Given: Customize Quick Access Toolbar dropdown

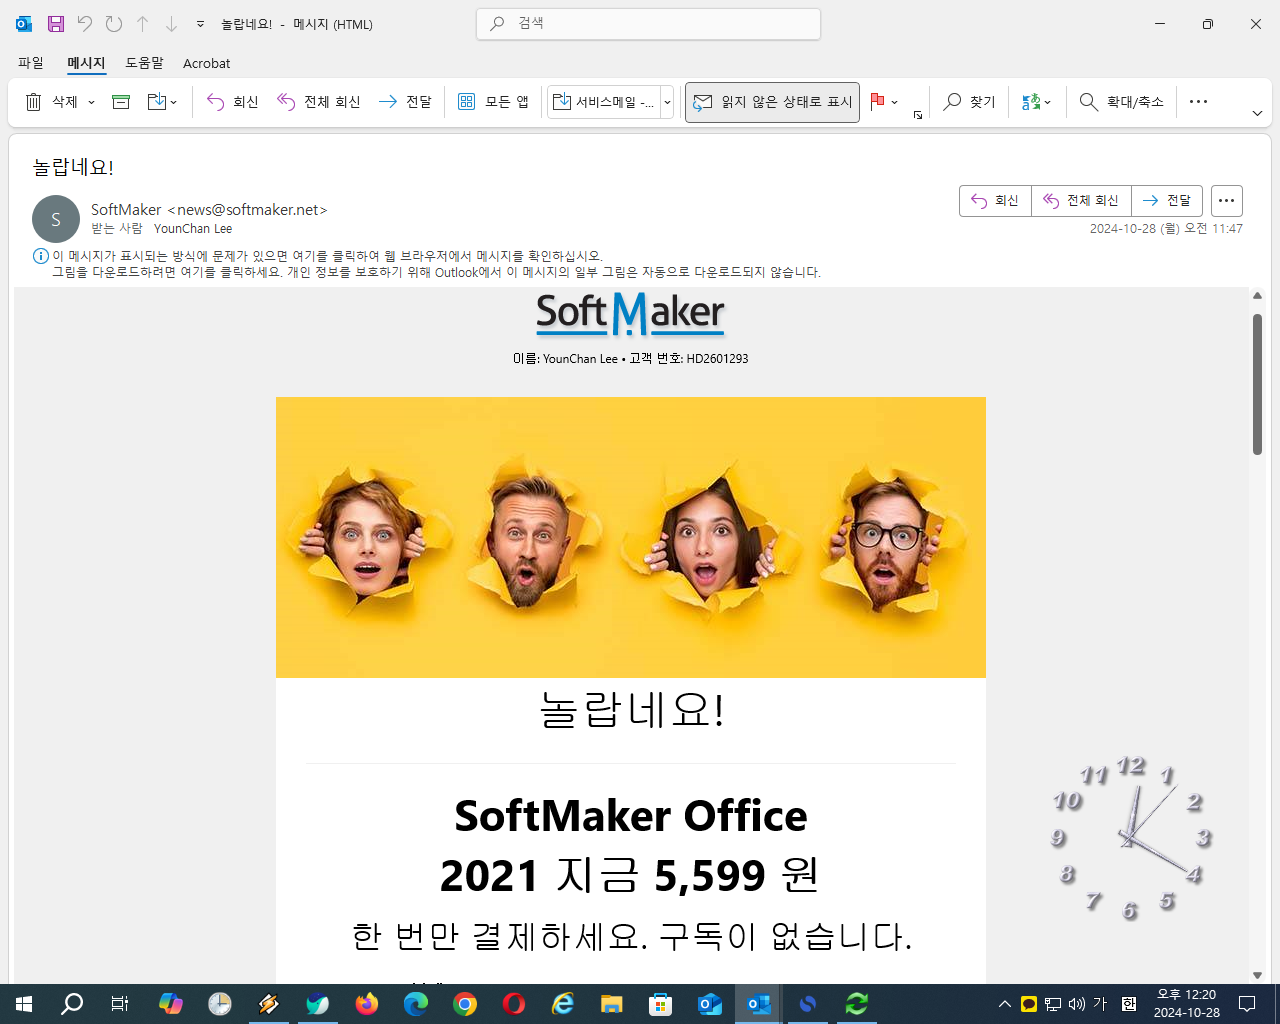Looking at the screenshot, I should 200,24.
